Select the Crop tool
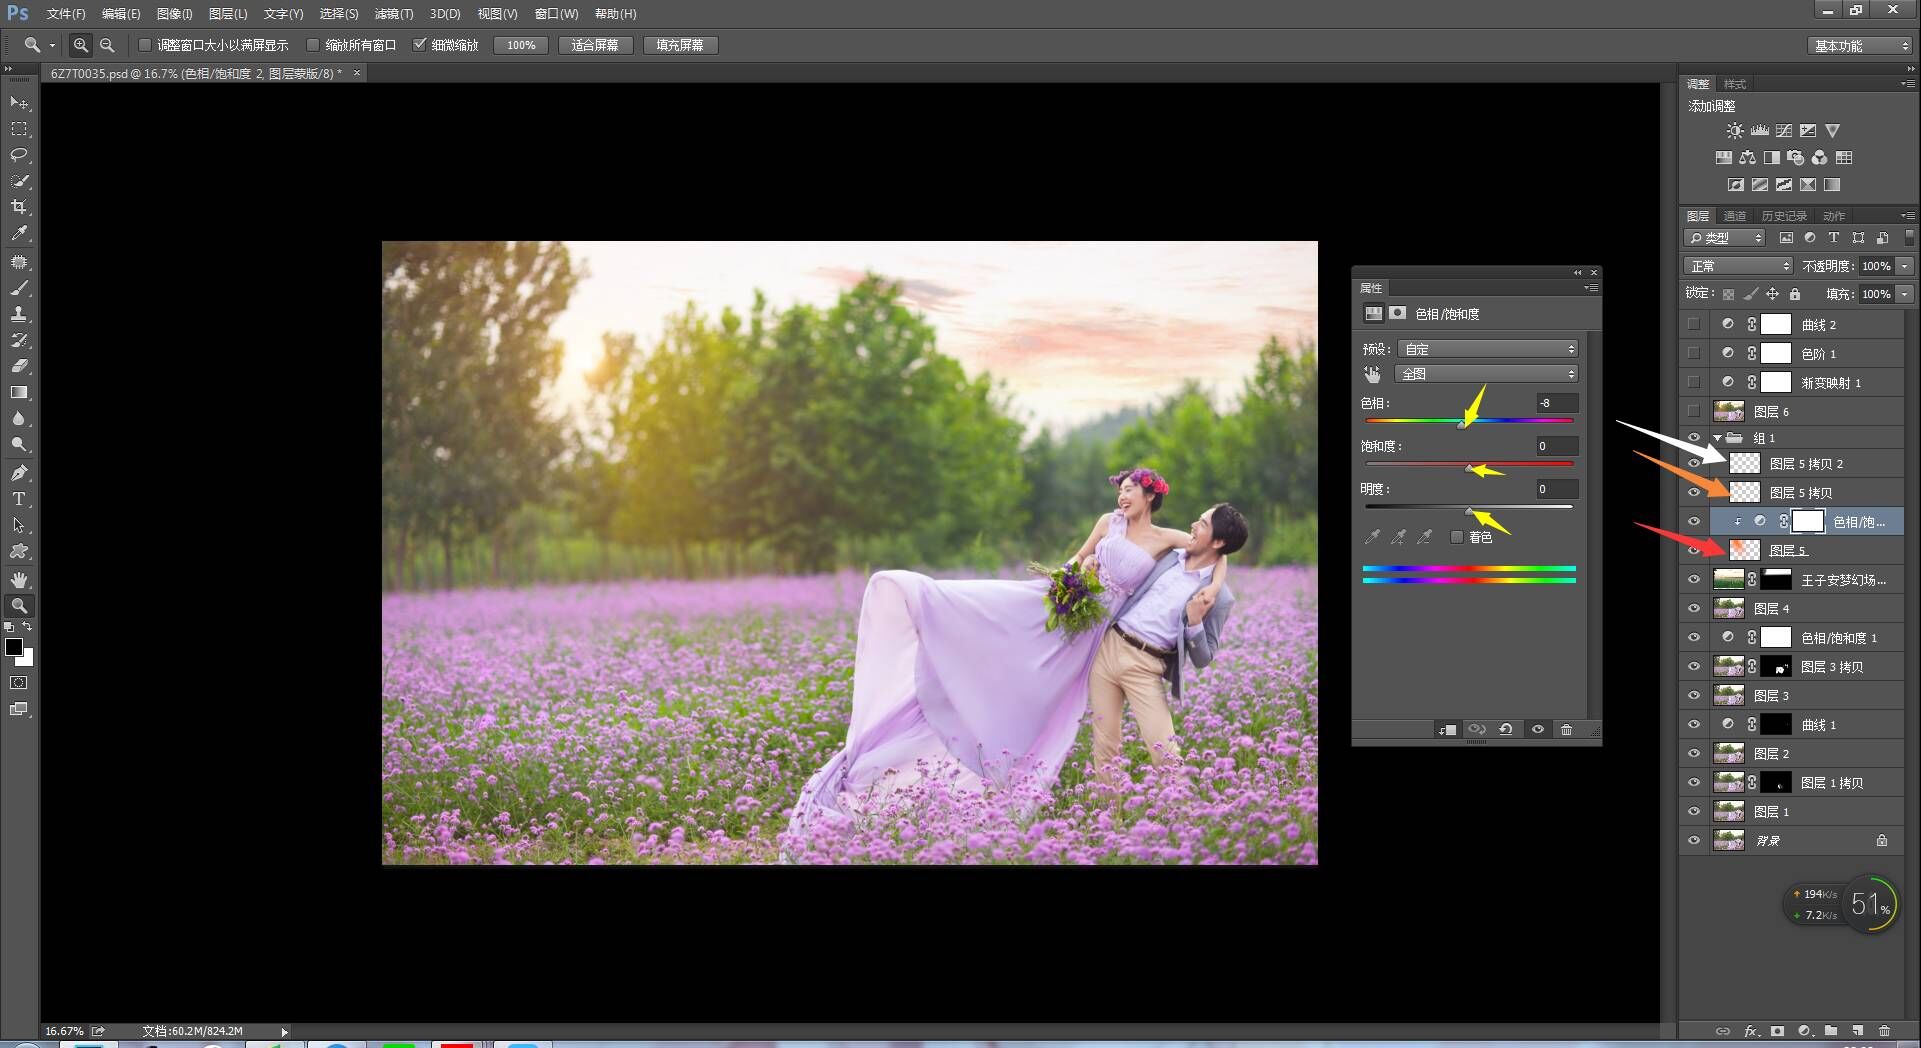Viewport: 1921px width, 1048px height. (19, 207)
